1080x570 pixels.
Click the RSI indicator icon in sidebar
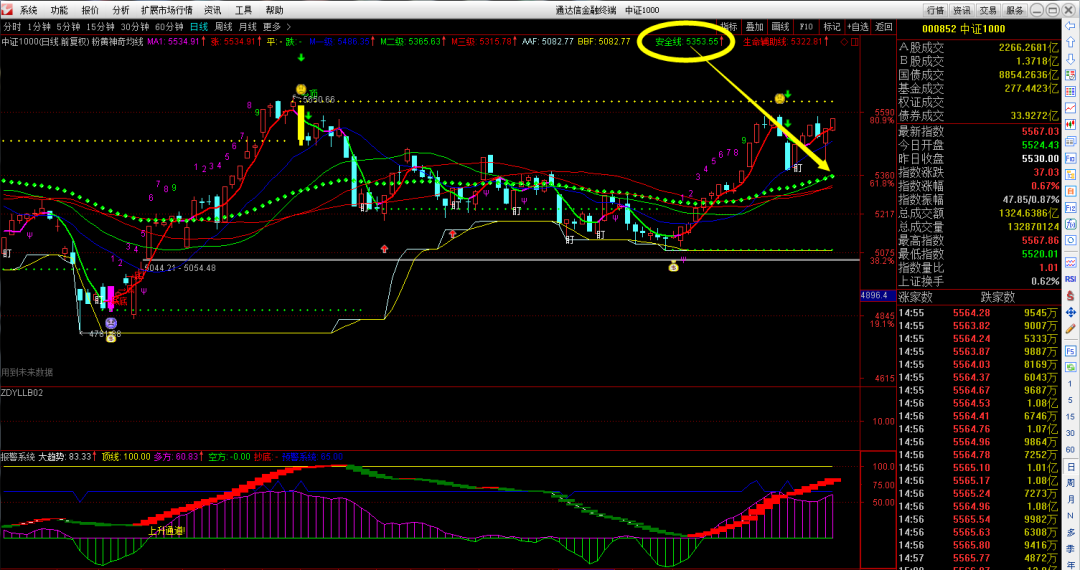pos(1071,279)
